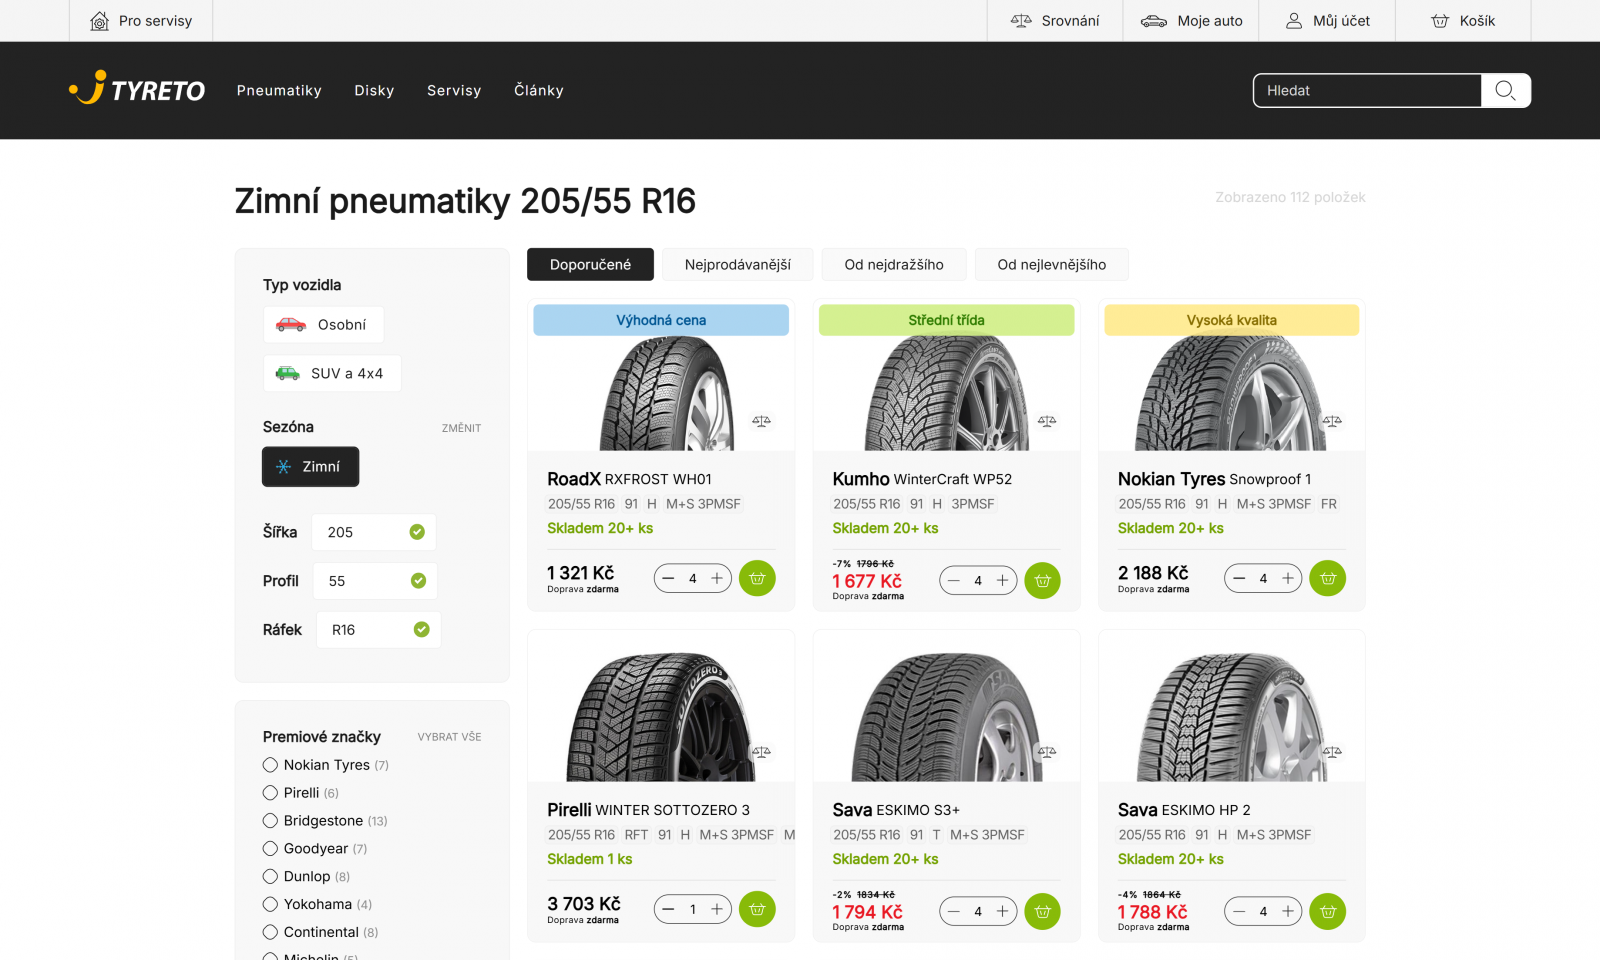Click the Tyreto logo
1600x960 pixels.
(137, 89)
